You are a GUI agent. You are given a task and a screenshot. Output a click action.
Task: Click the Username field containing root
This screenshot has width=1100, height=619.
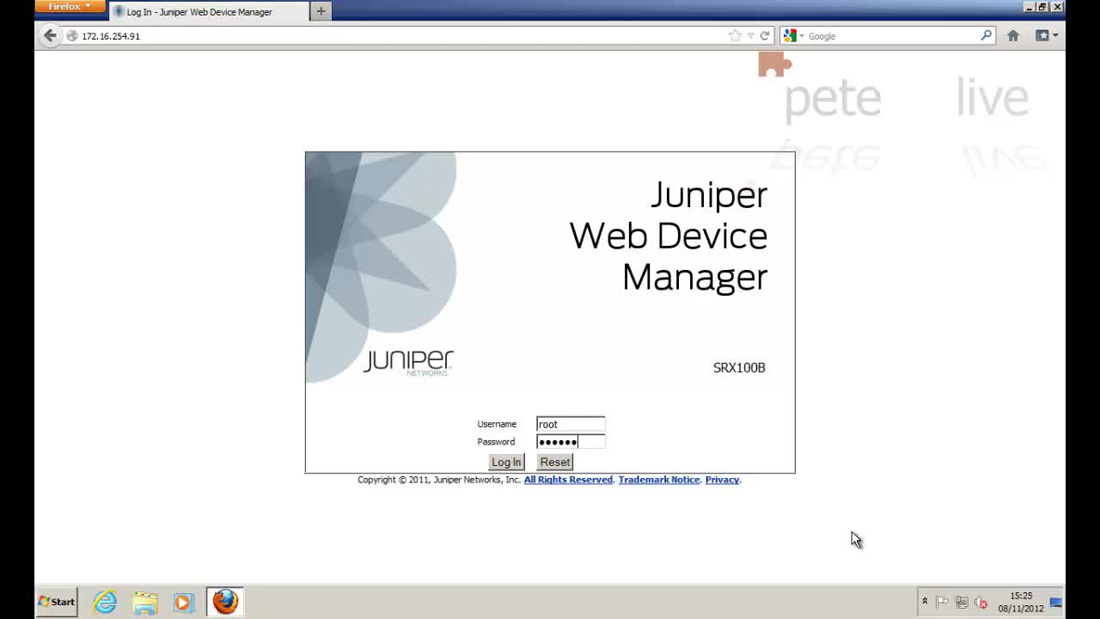570,424
